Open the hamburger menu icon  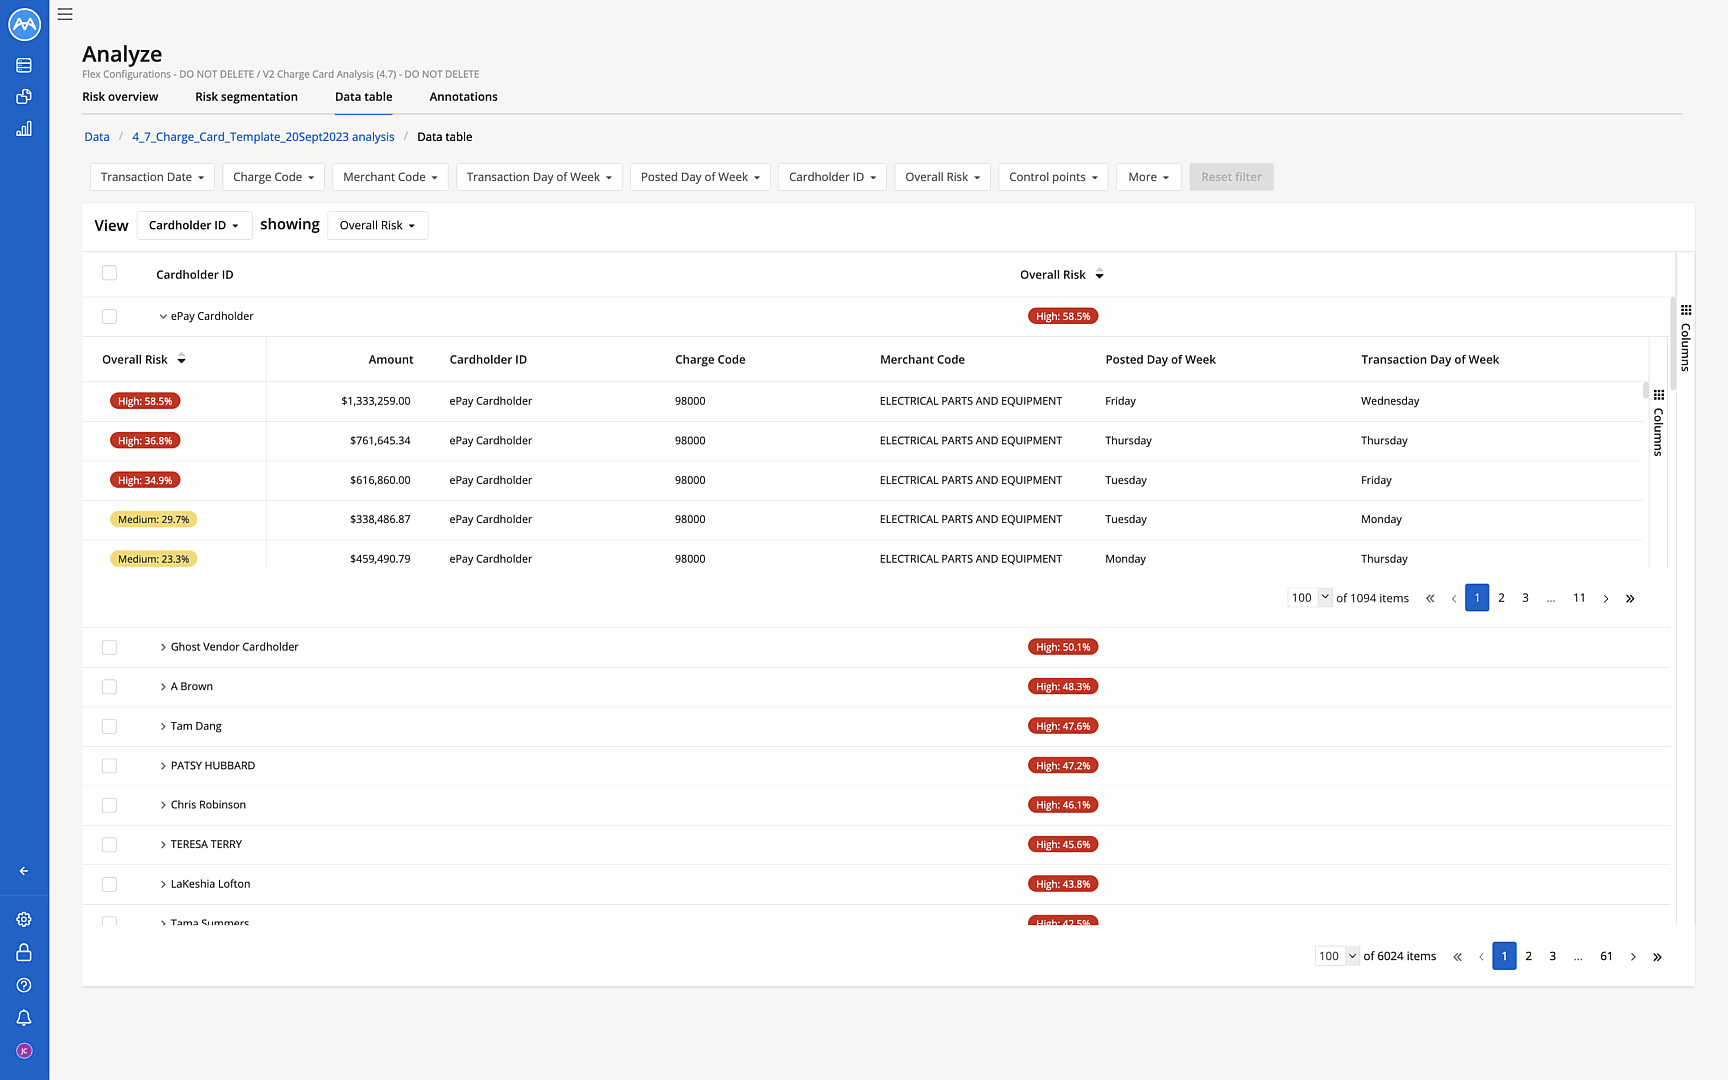[65, 14]
